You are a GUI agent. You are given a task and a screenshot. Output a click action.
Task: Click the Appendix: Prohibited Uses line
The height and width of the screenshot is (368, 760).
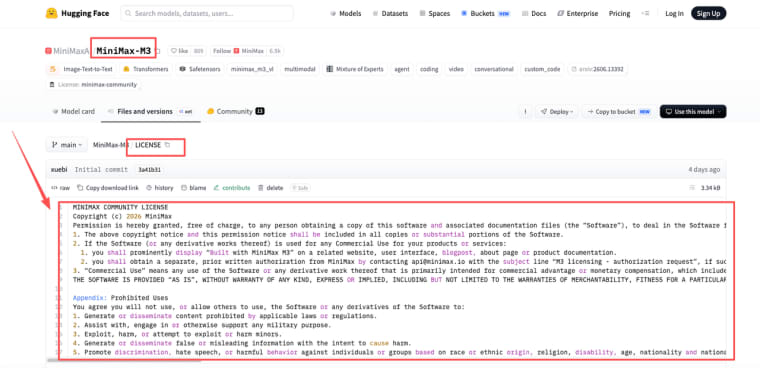pos(120,298)
